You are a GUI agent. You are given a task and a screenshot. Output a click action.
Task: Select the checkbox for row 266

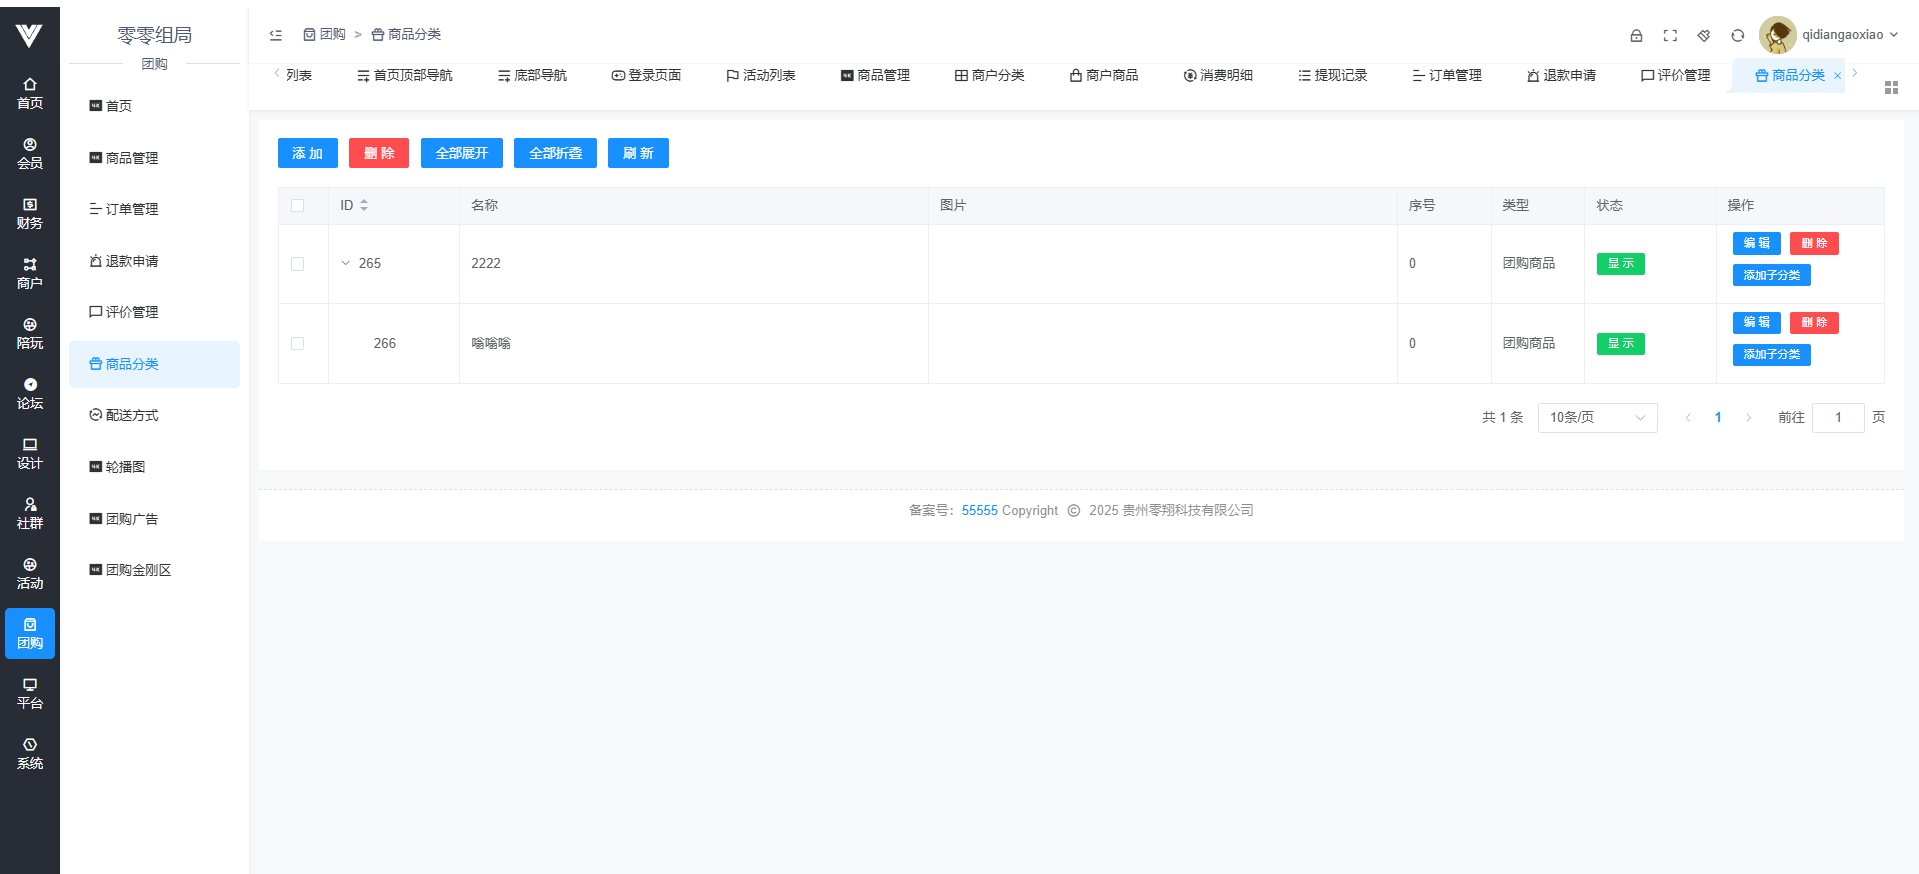(x=297, y=344)
